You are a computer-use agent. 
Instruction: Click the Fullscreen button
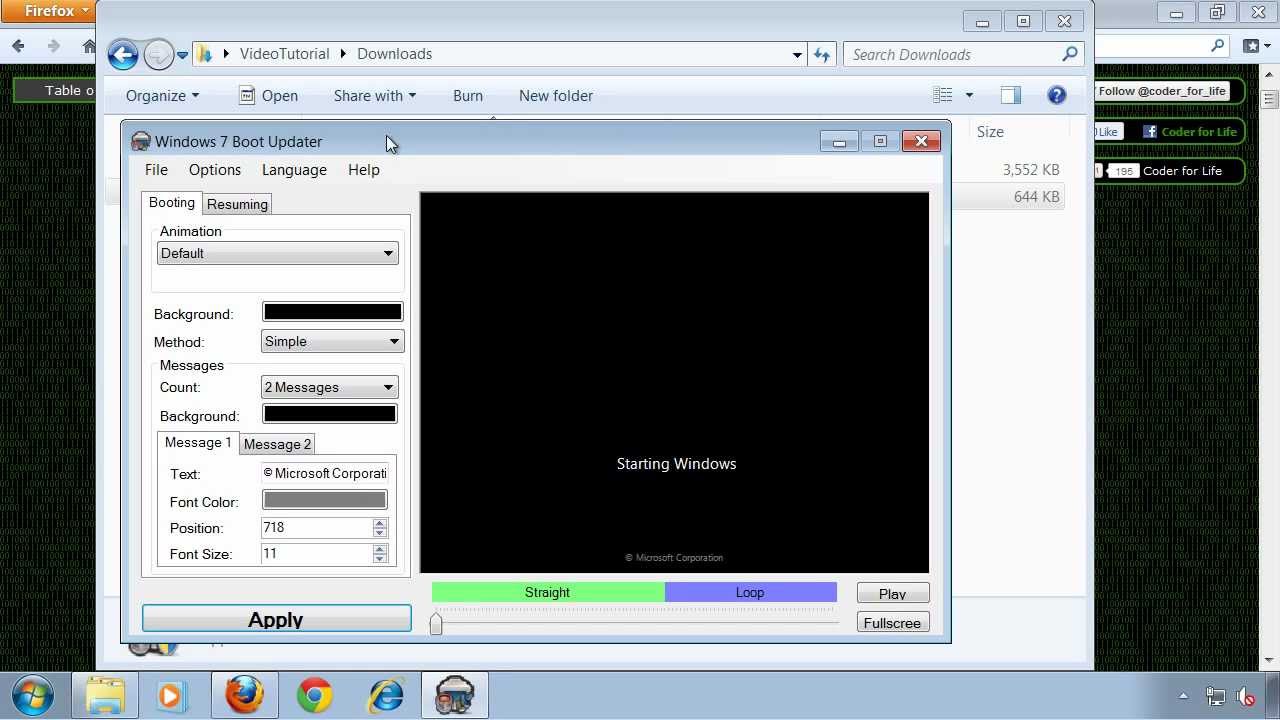893,623
